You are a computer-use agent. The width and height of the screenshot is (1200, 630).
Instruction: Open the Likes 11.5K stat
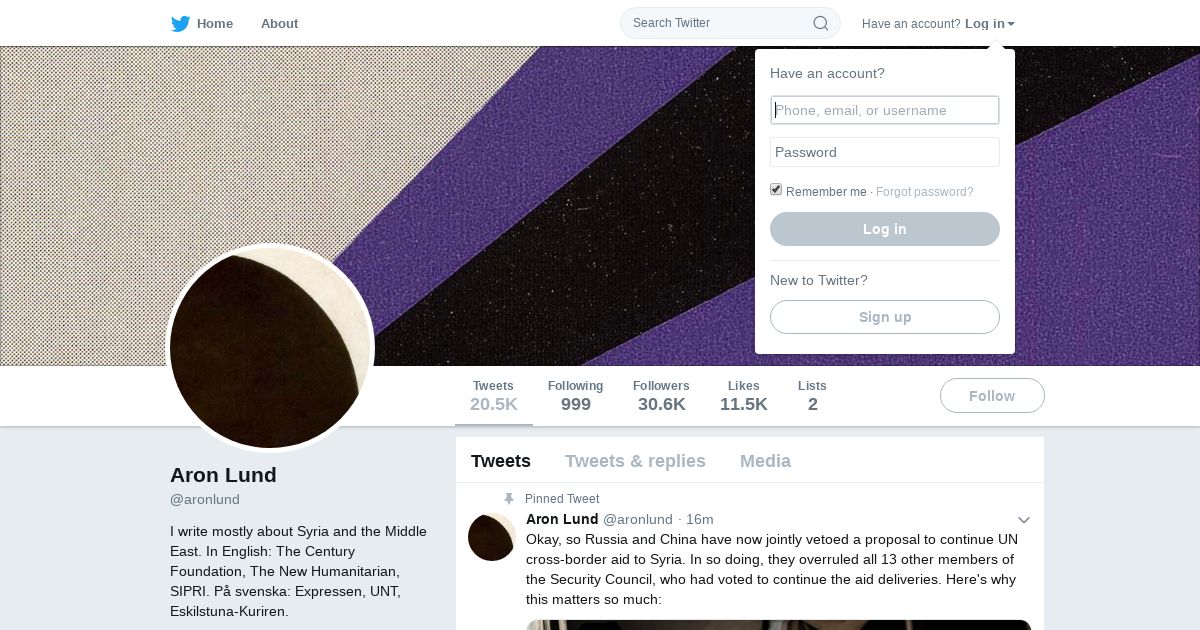[744, 396]
